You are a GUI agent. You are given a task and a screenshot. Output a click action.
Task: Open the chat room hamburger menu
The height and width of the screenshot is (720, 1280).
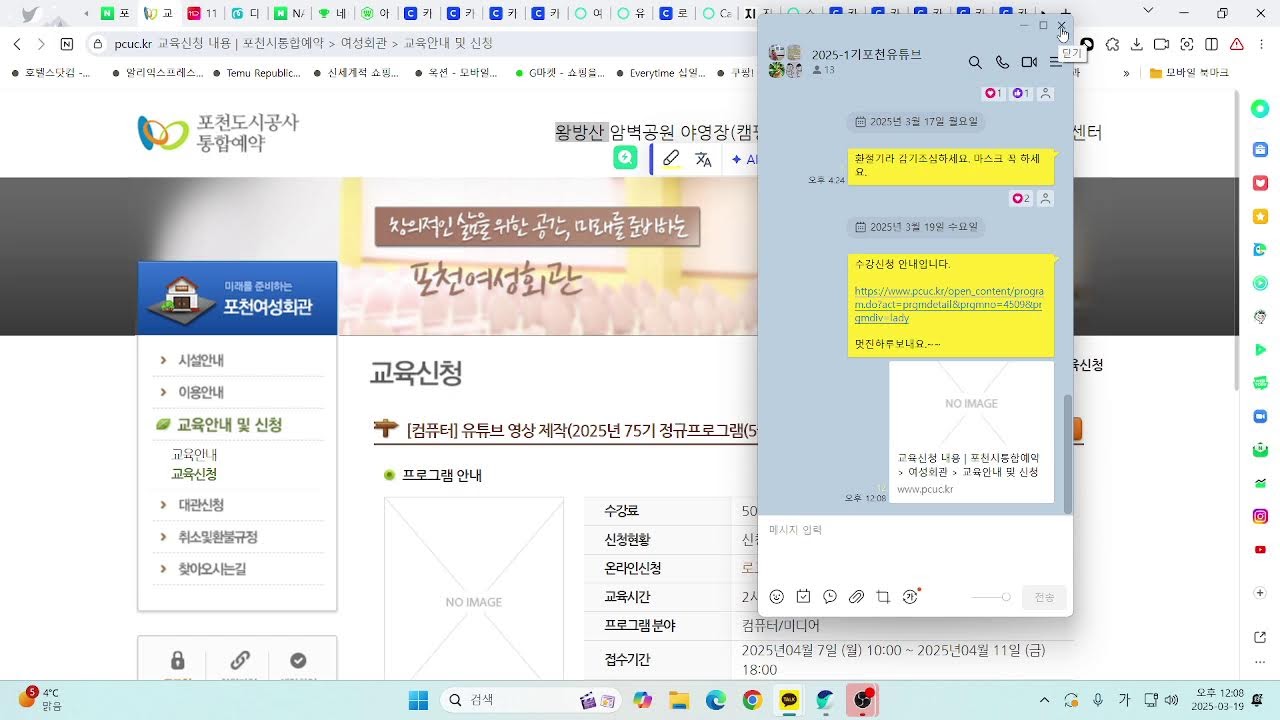1056,62
